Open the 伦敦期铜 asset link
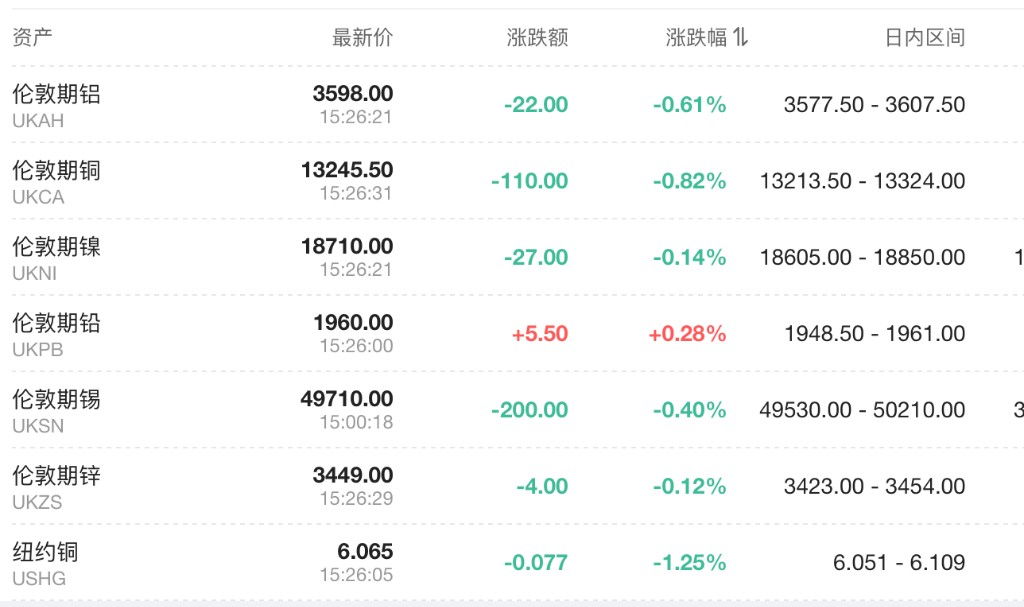Viewport: 1024px width, 607px height. click(x=56, y=170)
